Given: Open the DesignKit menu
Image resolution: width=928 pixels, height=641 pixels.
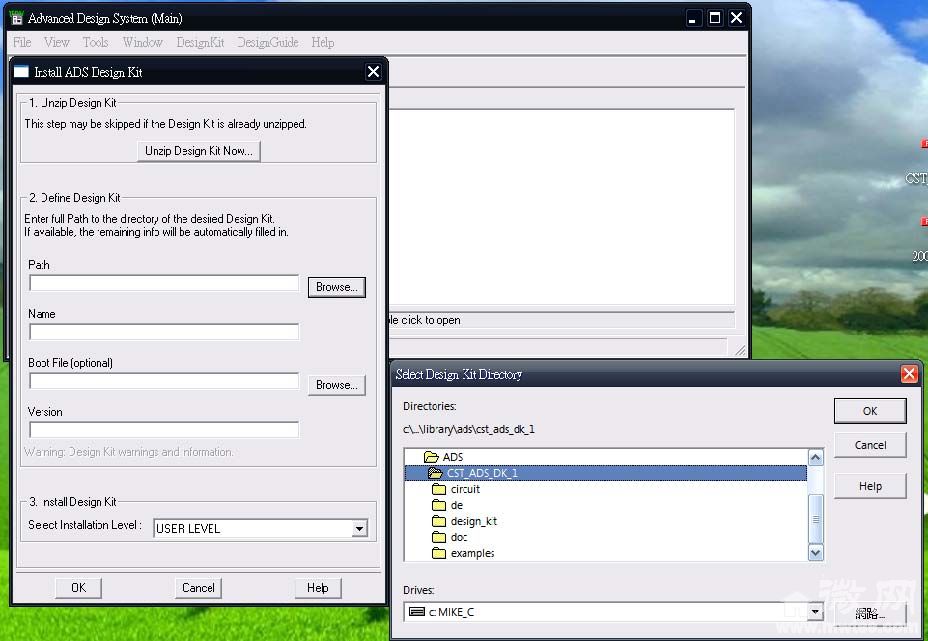Looking at the screenshot, I should tap(200, 43).
